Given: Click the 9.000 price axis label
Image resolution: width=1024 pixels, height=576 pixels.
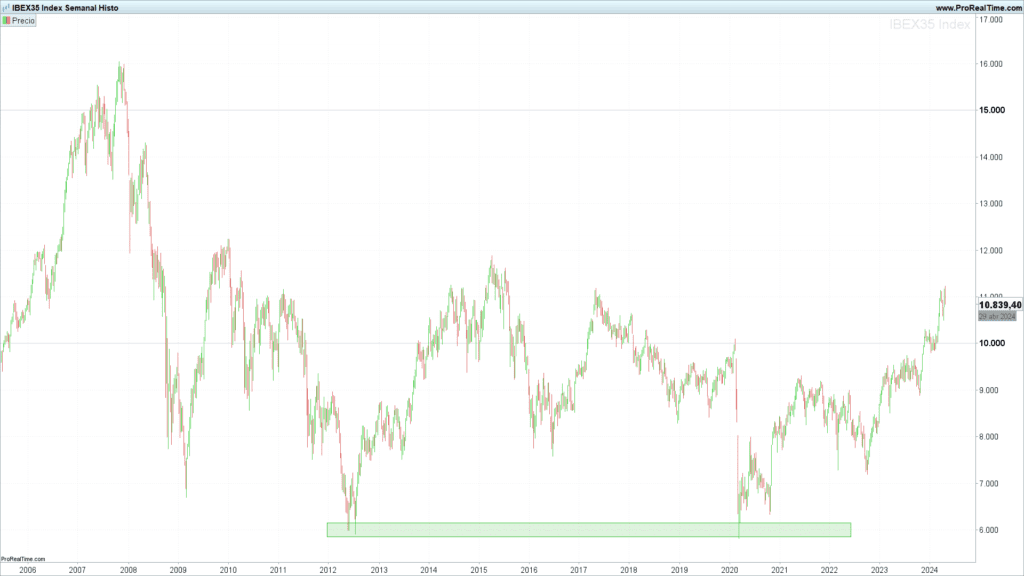Looking at the screenshot, I should [x=989, y=391].
